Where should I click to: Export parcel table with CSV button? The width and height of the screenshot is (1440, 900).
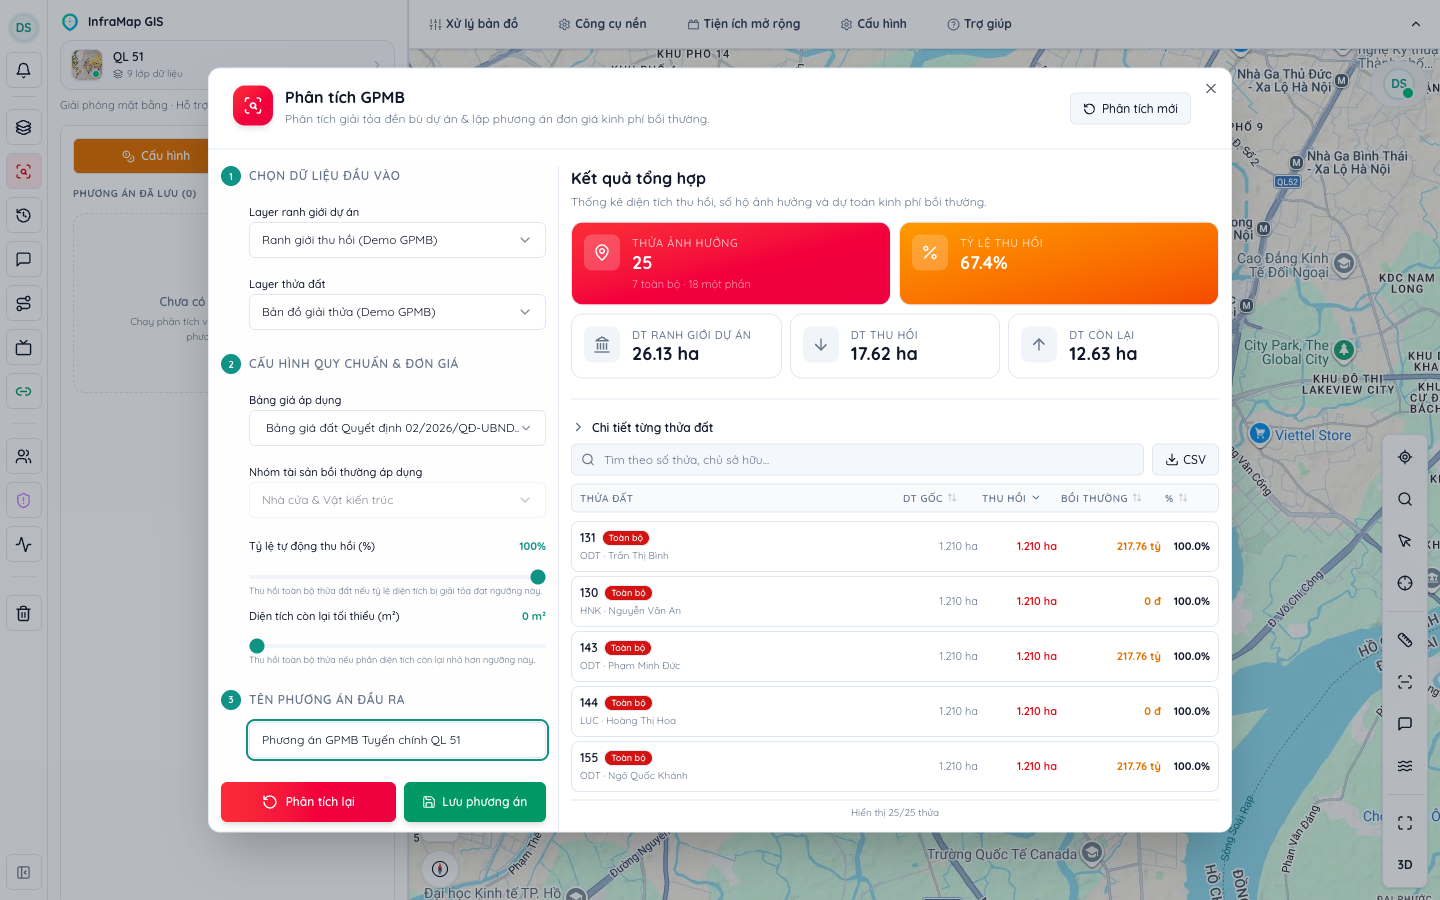pos(1185,460)
